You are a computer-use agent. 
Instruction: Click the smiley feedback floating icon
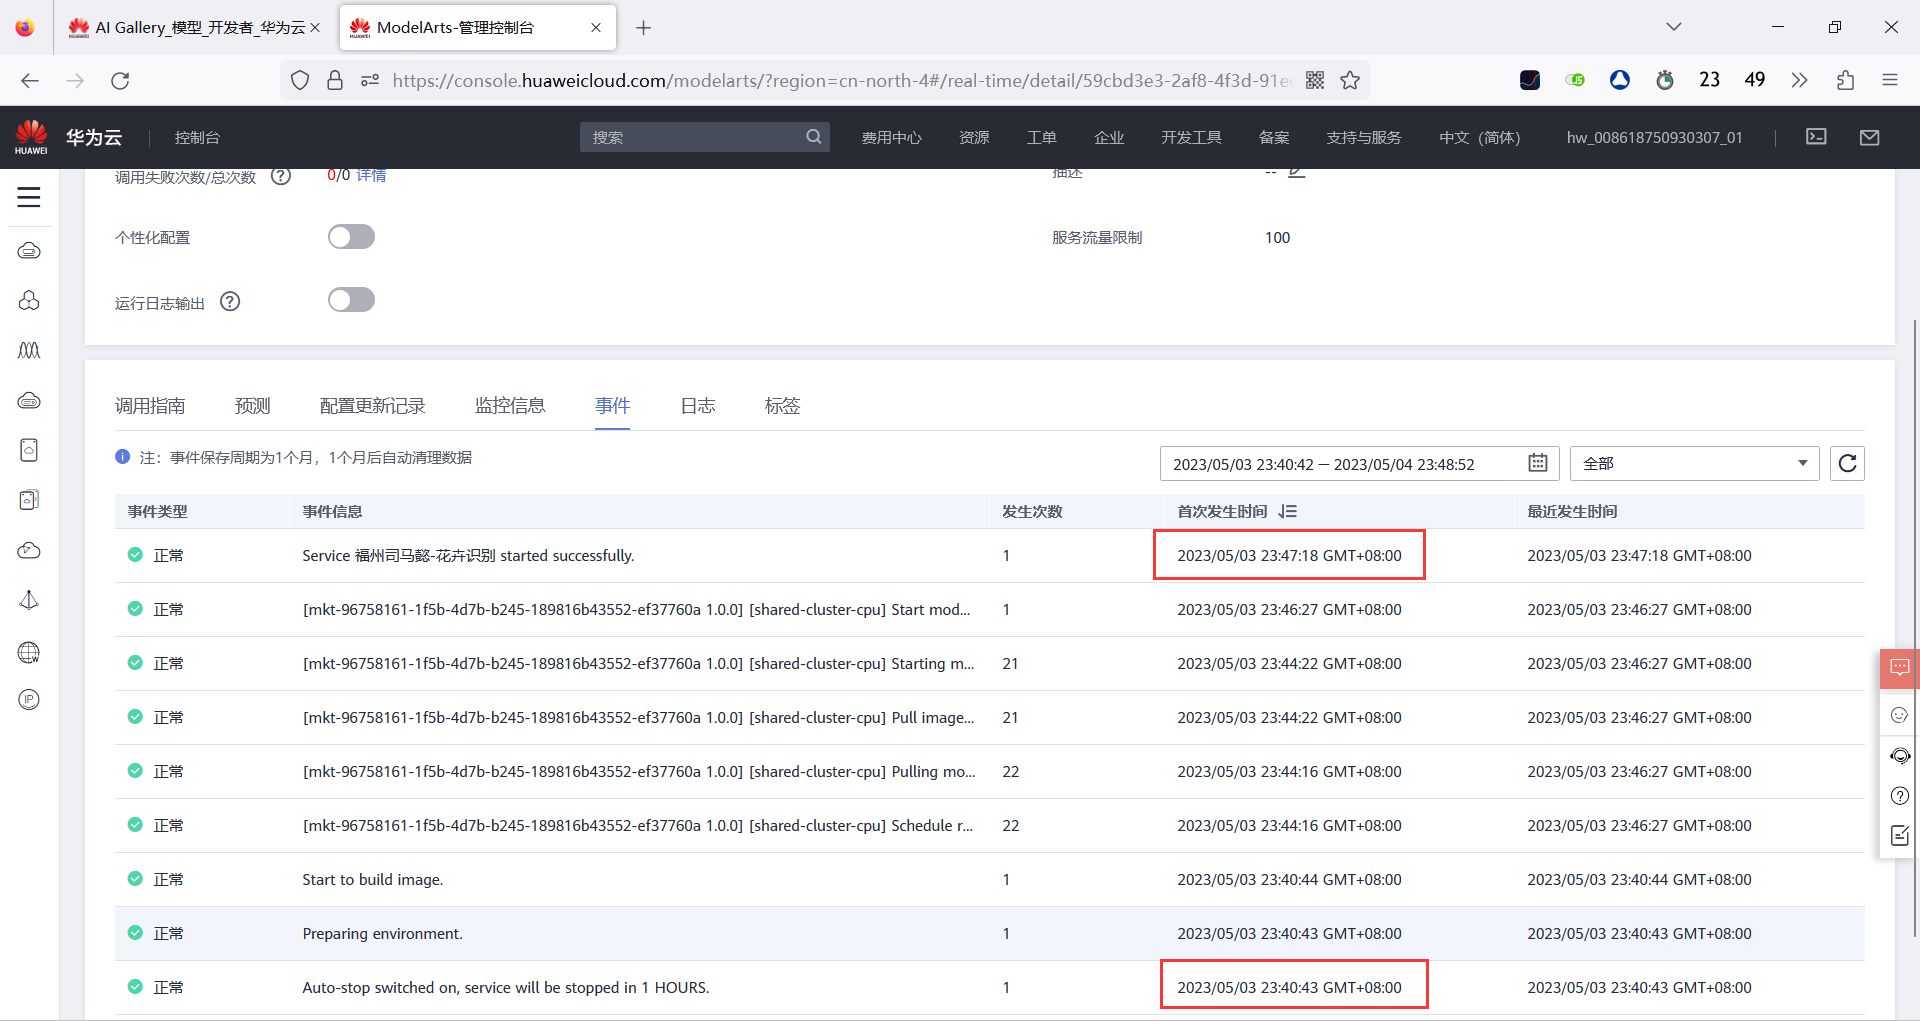[x=1900, y=715]
